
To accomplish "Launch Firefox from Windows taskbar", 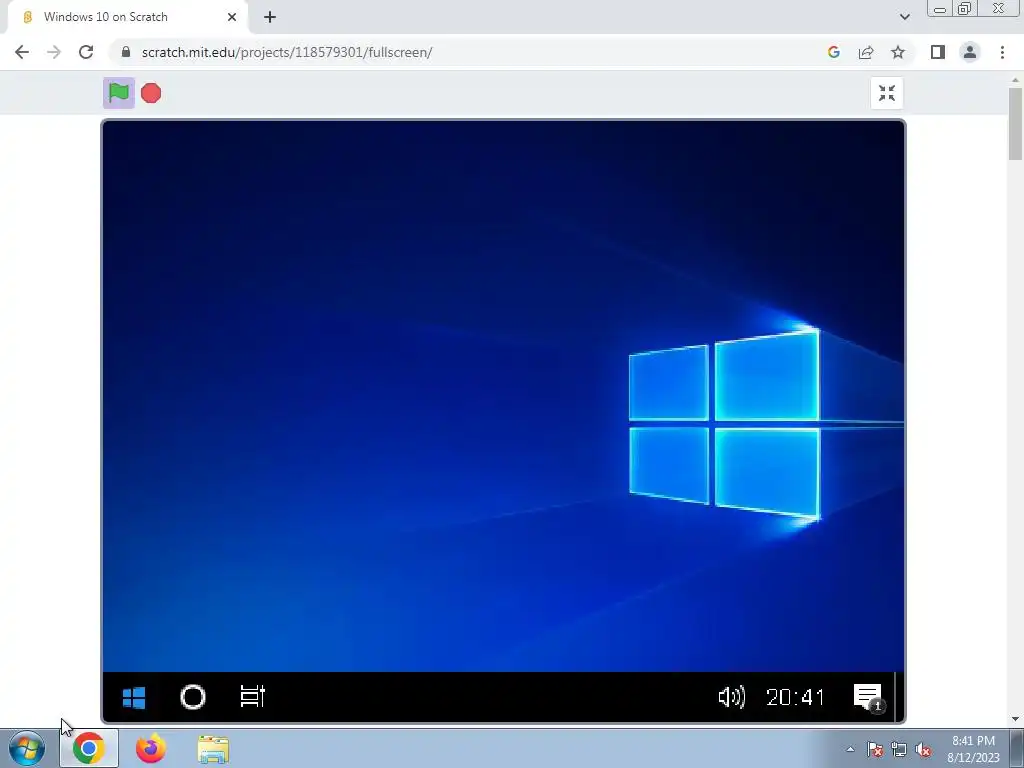I will pyautogui.click(x=151, y=748).
